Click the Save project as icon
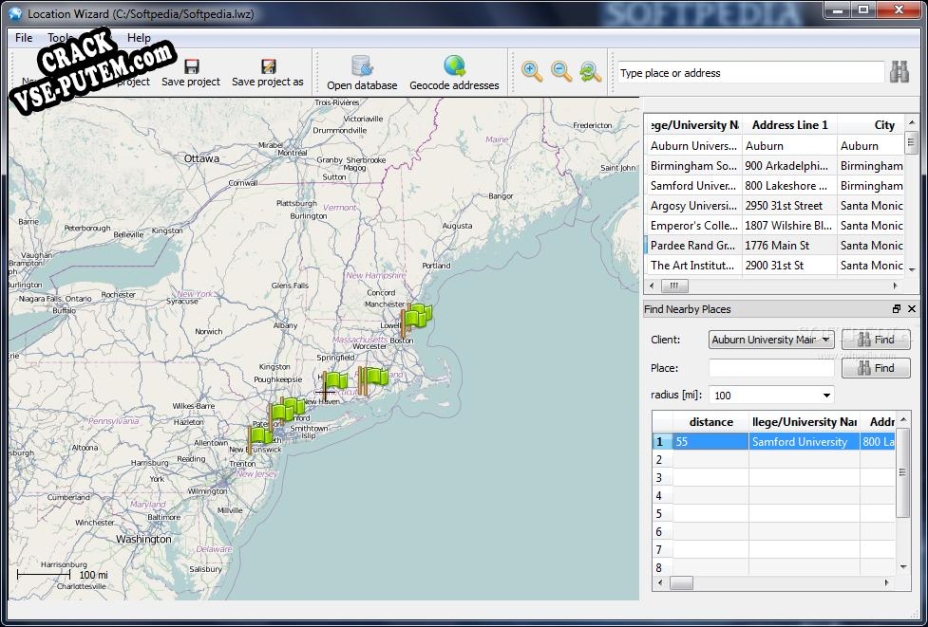The height and width of the screenshot is (627, 928). coord(267,67)
